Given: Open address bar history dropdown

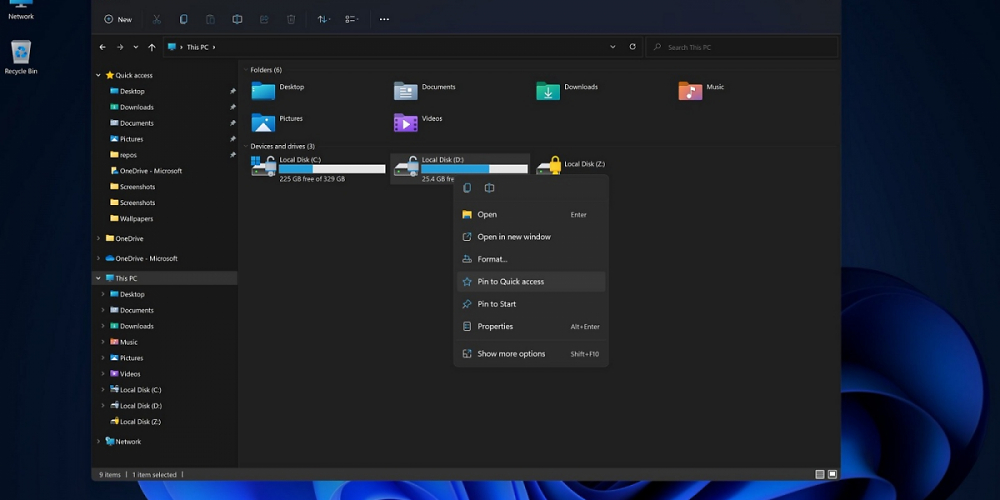Looking at the screenshot, I should (x=613, y=47).
